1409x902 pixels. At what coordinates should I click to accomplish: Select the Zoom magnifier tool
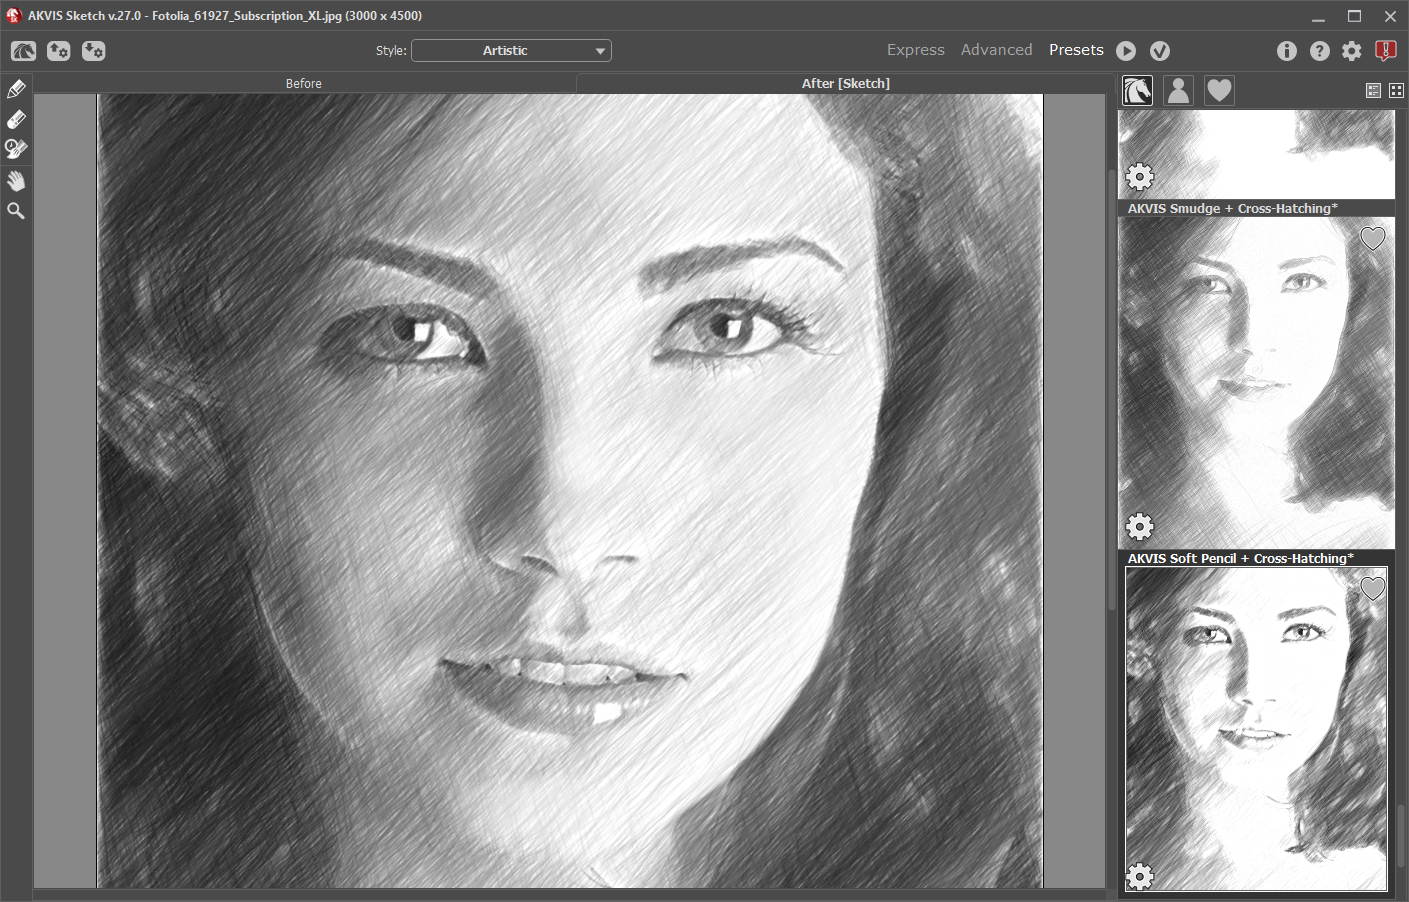pyautogui.click(x=16, y=211)
